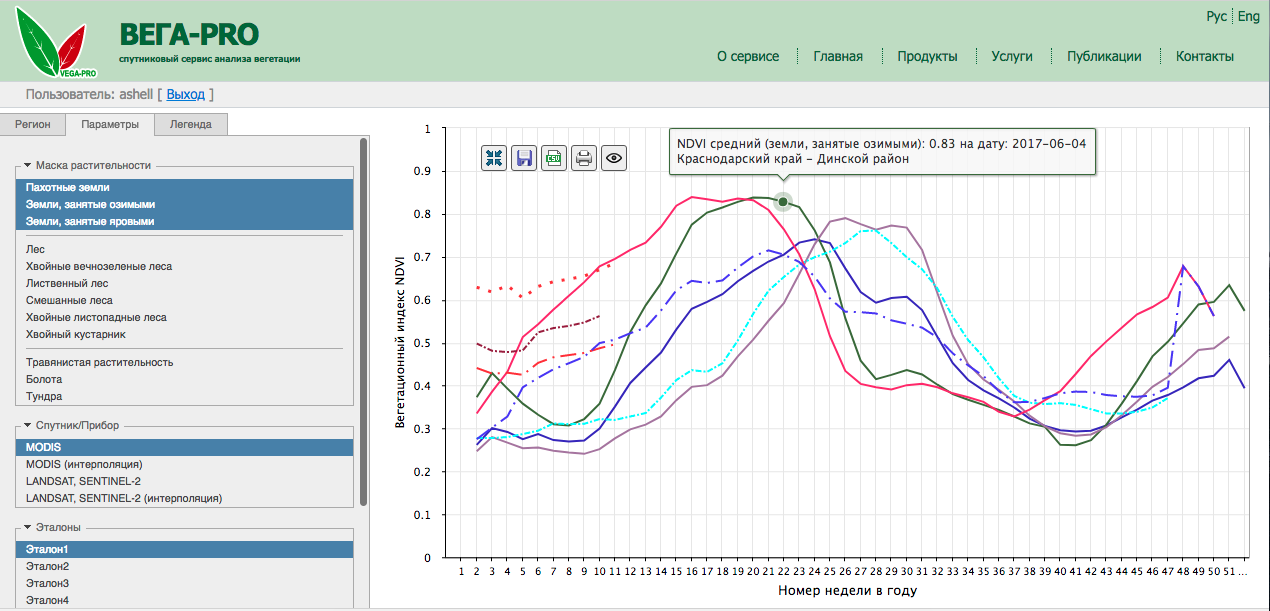Click the VEGA-PRO leaf logo
Image resolution: width=1270 pixels, height=611 pixels.
point(56,44)
